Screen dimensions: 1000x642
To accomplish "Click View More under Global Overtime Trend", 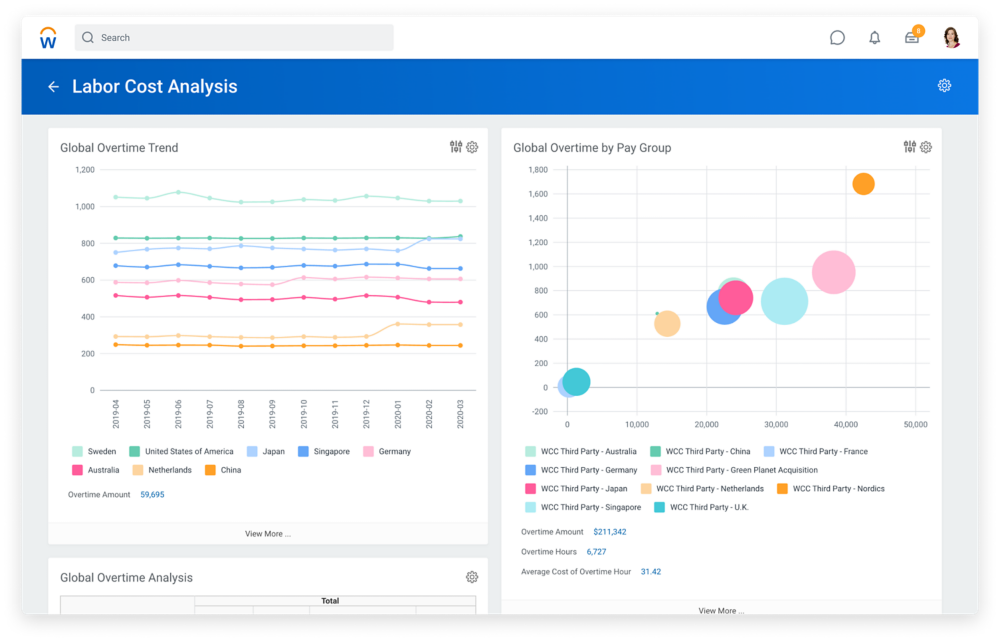I will pyautogui.click(x=266, y=533).
